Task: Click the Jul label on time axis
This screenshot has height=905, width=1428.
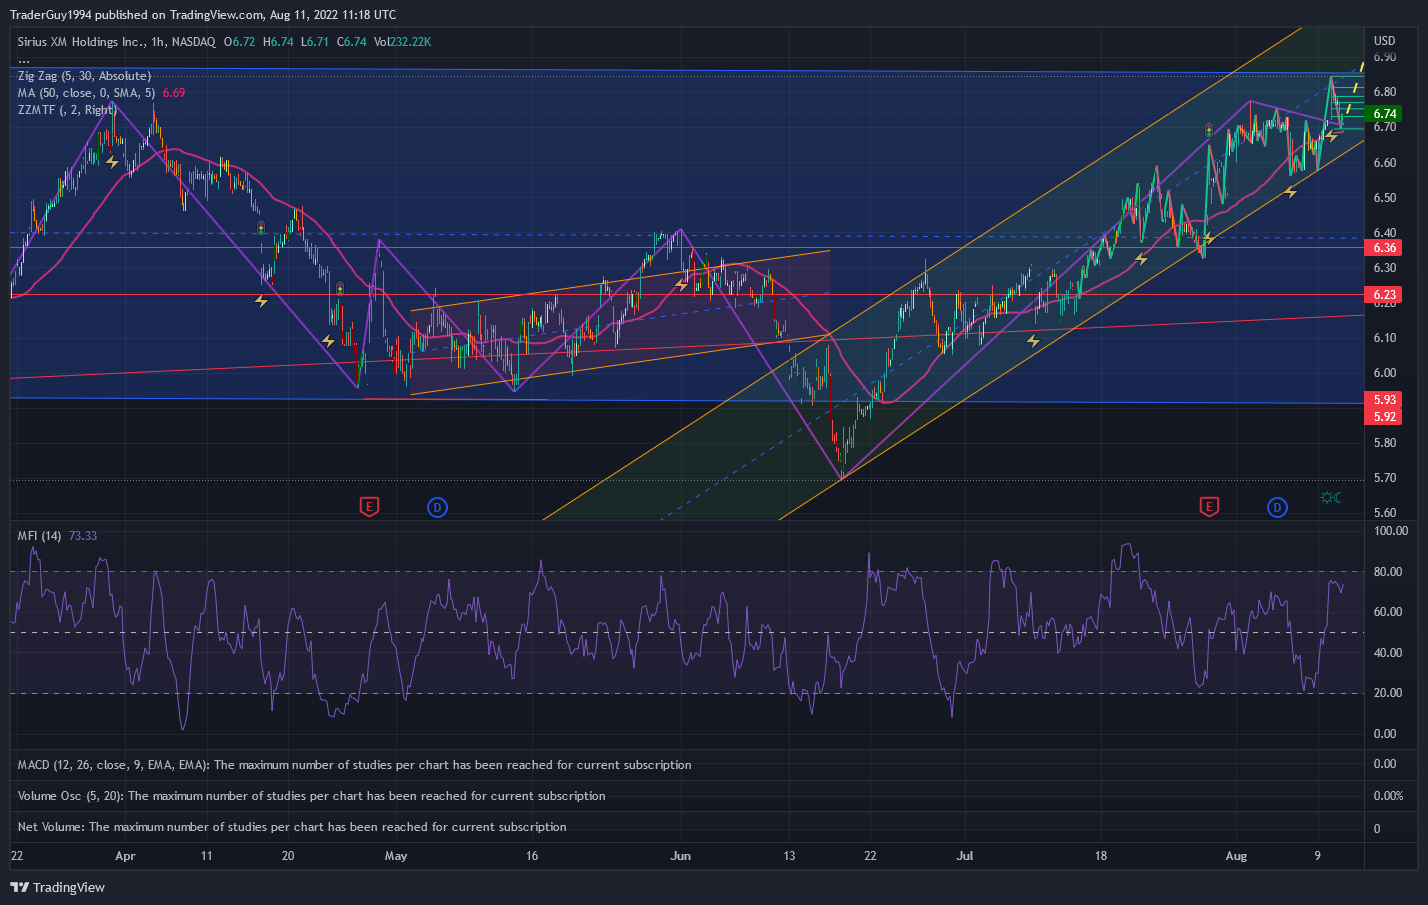Action: pyautogui.click(x=965, y=856)
